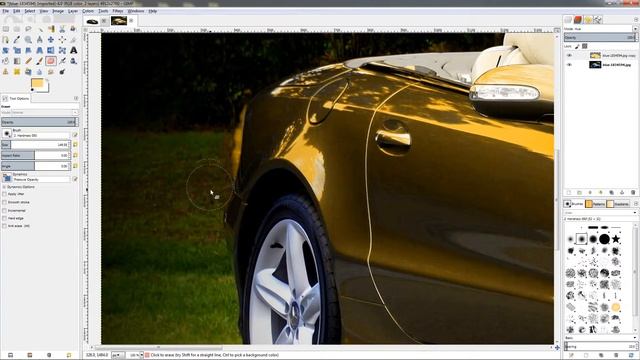Toggle lock pixels brush icon in Layers
This screenshot has height=360, width=640.
pos(577,46)
